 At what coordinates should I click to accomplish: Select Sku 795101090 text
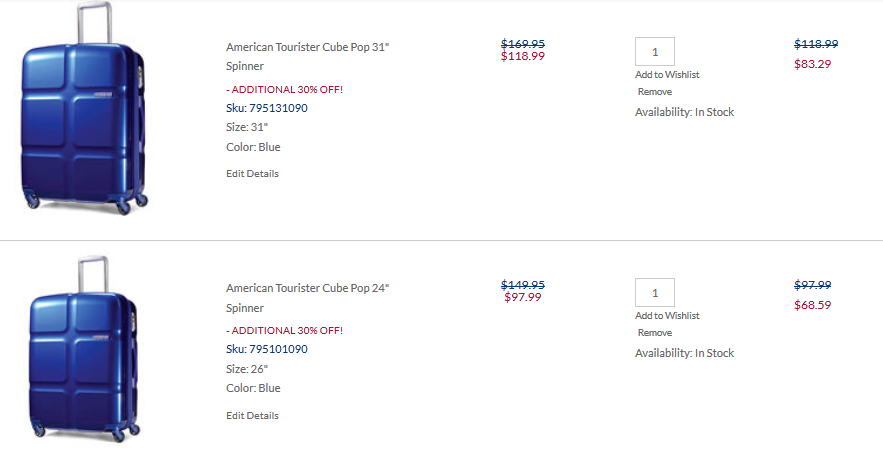pyautogui.click(x=267, y=349)
